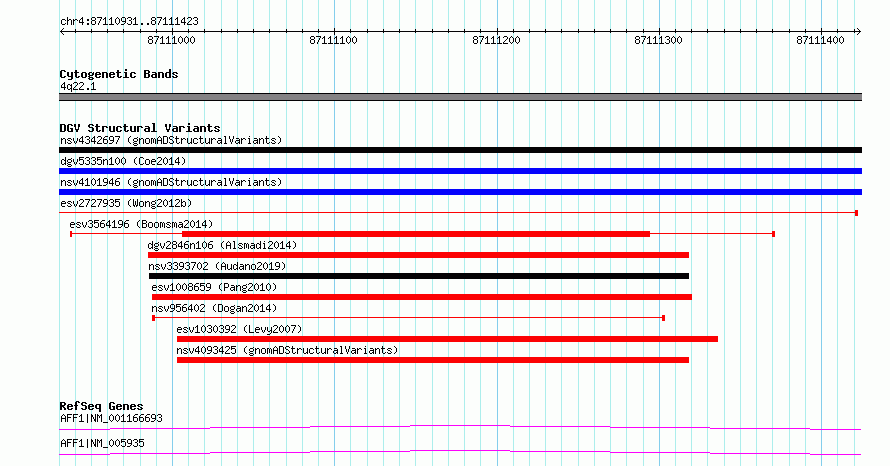890x466 pixels.
Task: Click the gray 4q22.1 cytogenetic band bar
Action: pyautogui.click(x=460, y=97)
